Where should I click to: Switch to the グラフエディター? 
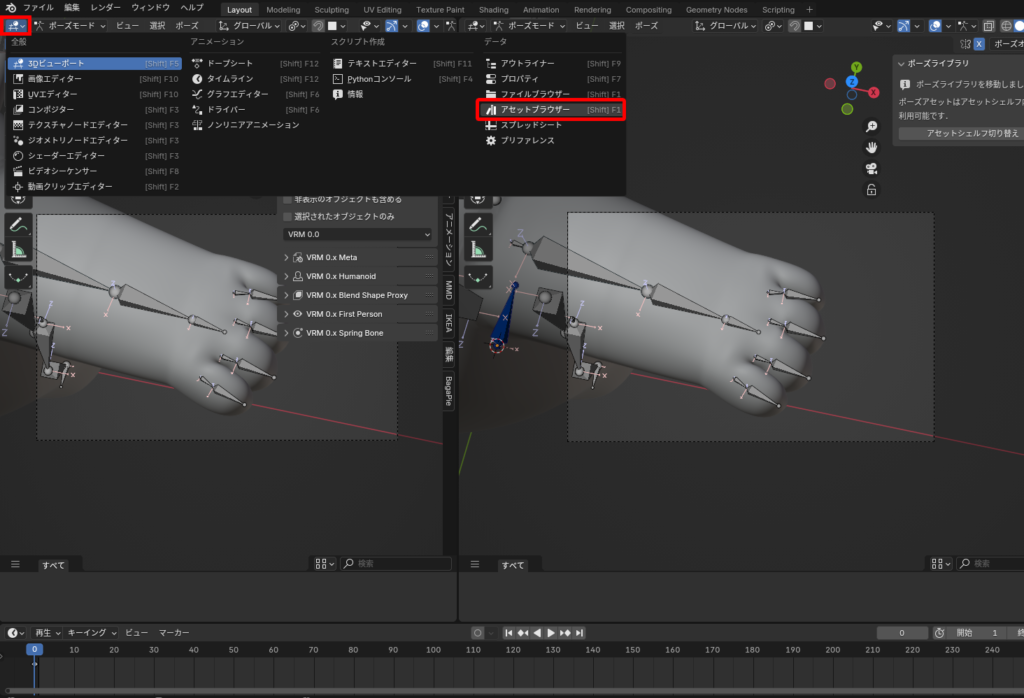click(238, 94)
